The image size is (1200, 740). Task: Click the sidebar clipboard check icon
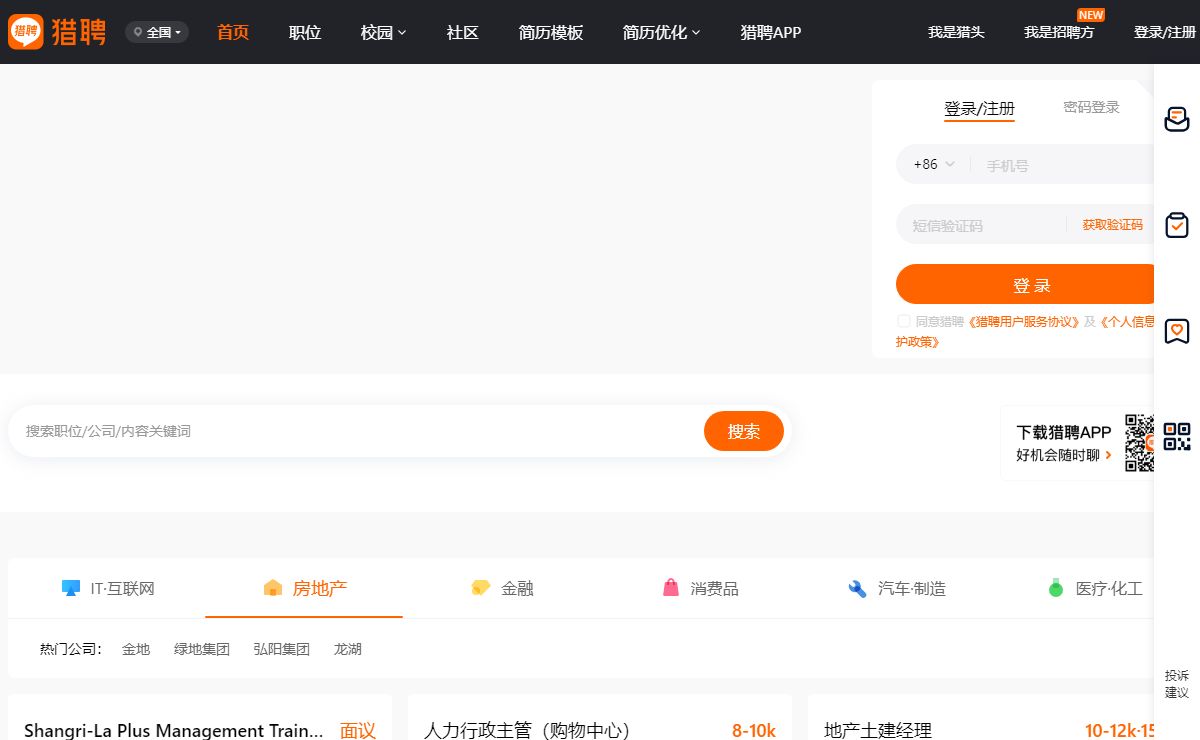(x=1177, y=224)
